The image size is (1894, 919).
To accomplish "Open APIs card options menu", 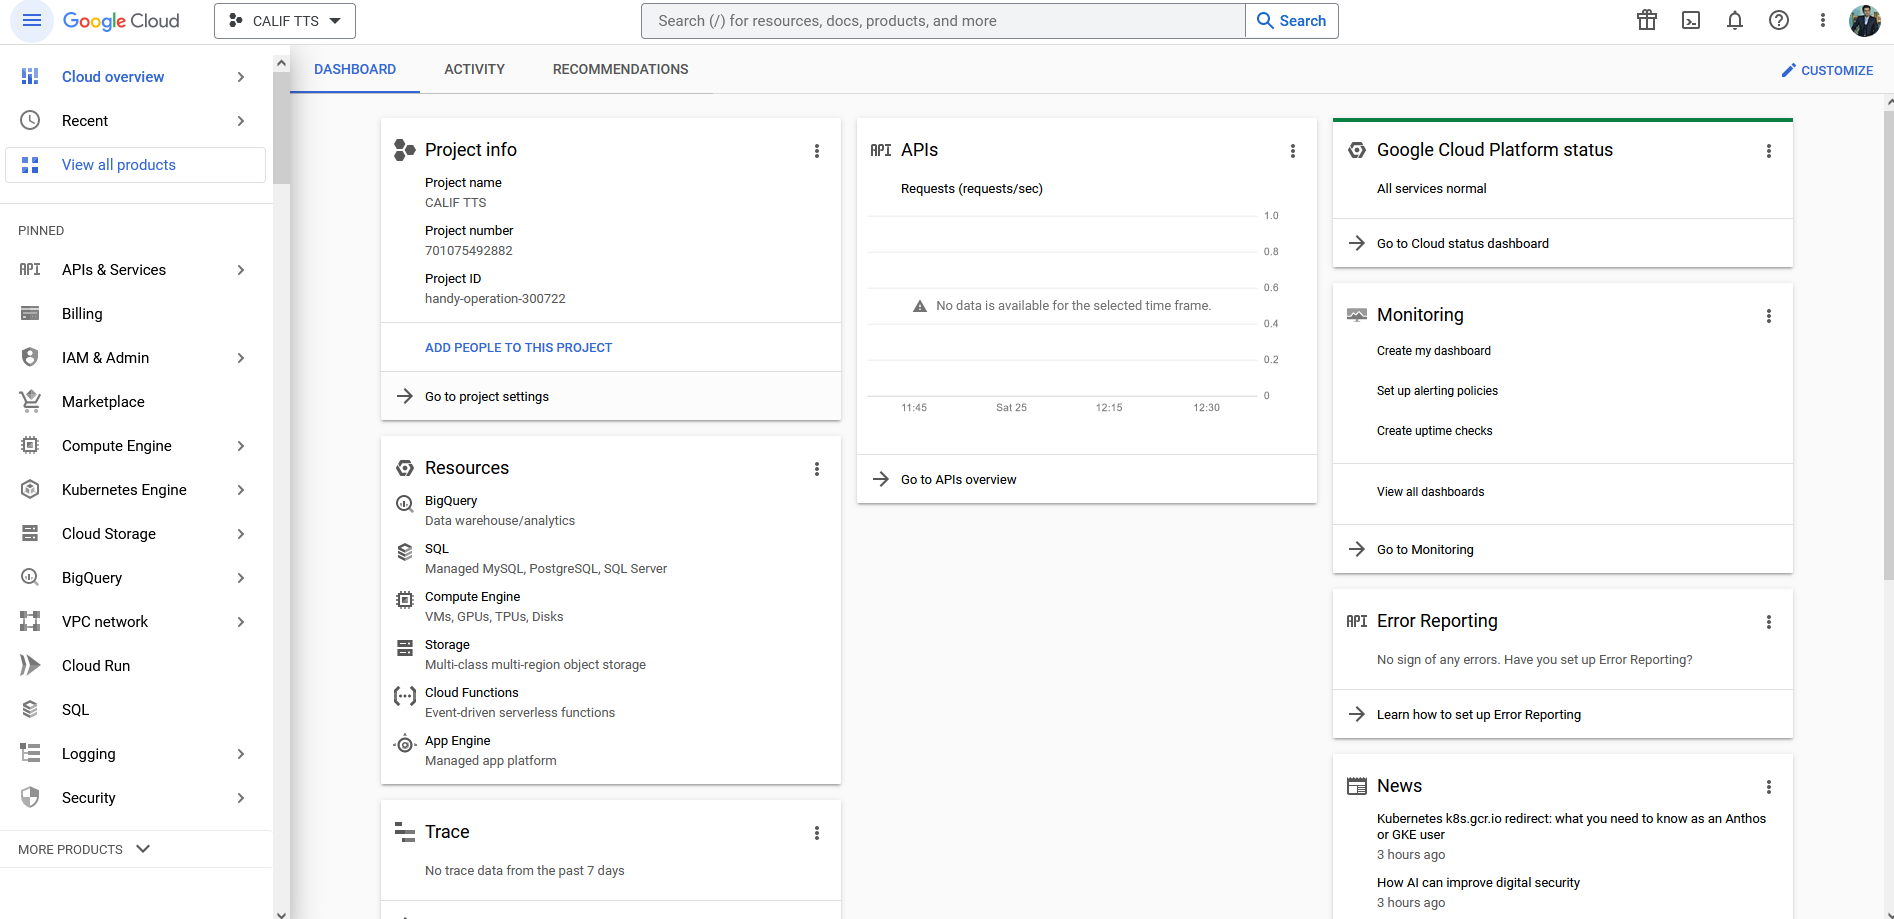I will (1293, 151).
